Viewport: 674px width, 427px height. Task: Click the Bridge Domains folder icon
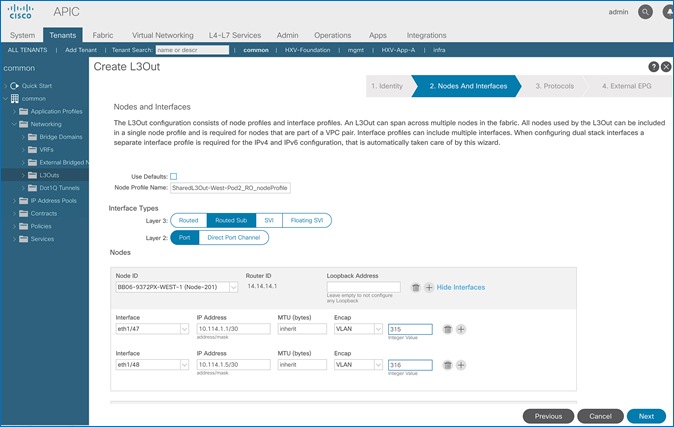pyautogui.click(x=32, y=137)
